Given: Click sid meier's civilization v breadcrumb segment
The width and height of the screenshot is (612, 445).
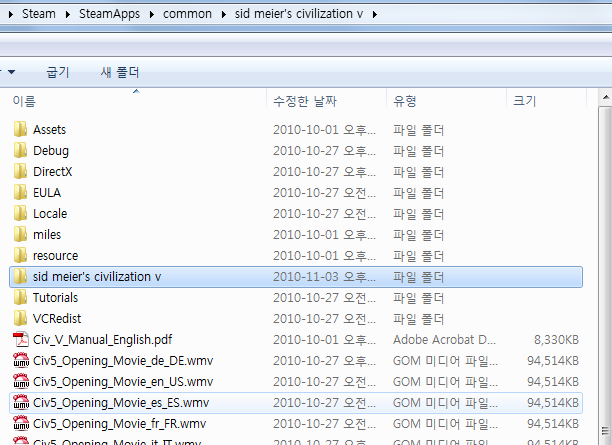Looking at the screenshot, I should pos(299,14).
